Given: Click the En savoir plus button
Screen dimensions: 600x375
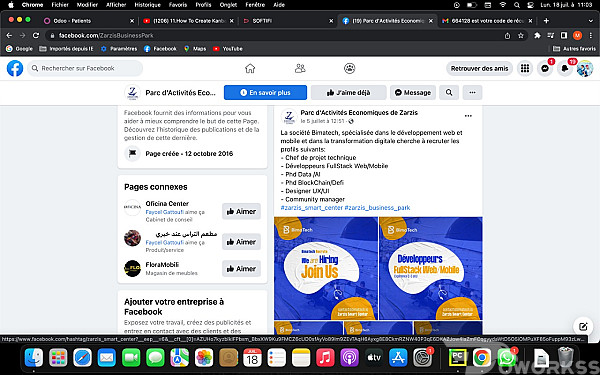Looking at the screenshot, I should click(x=265, y=93).
